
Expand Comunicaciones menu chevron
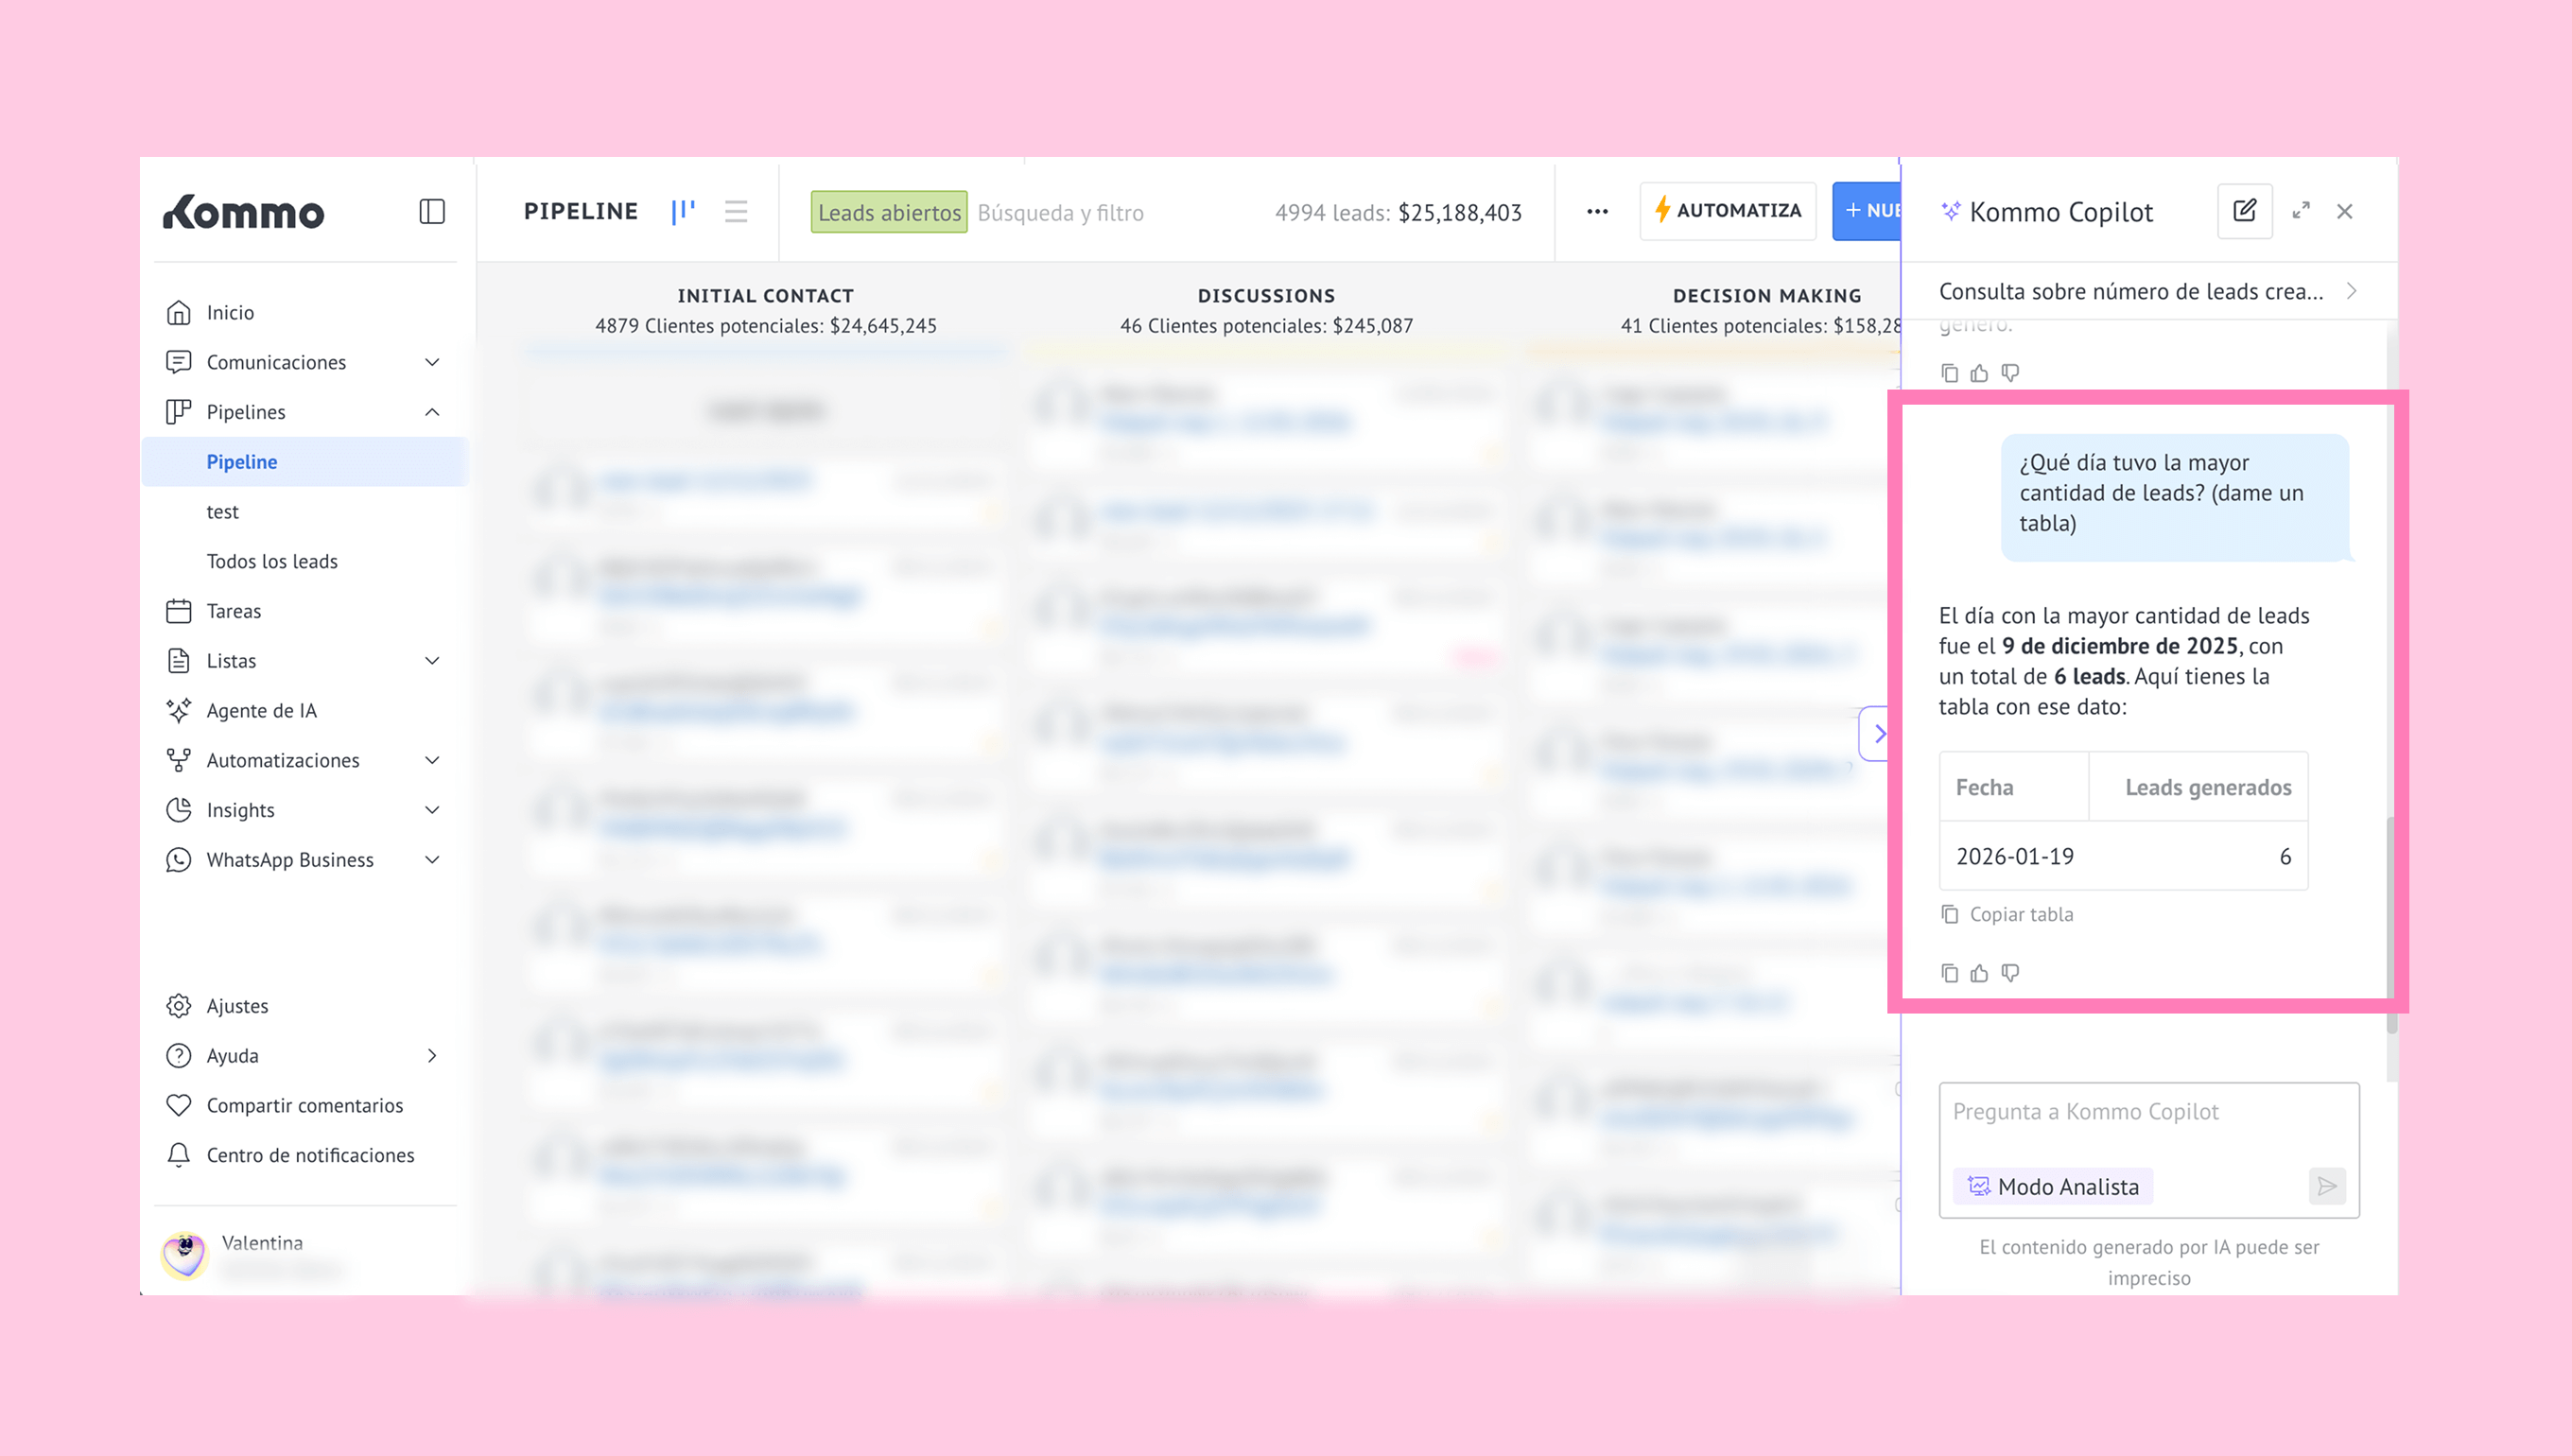[x=432, y=362]
